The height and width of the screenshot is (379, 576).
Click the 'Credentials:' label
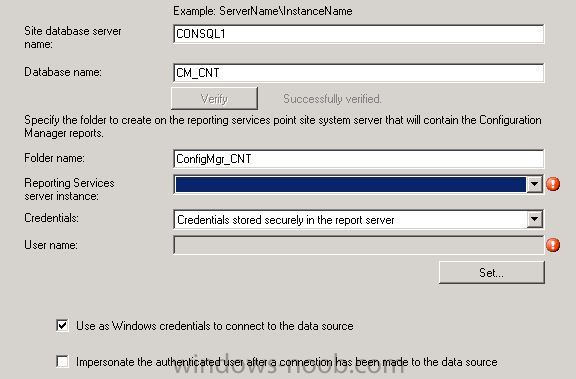(x=51, y=218)
